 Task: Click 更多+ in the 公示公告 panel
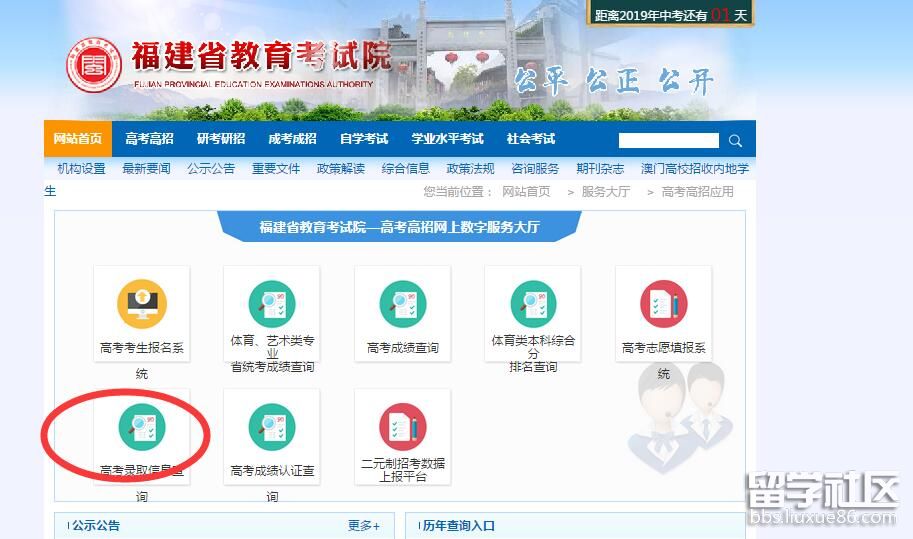pos(363,525)
